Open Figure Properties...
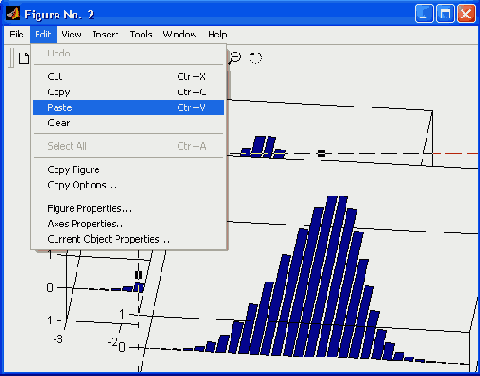The width and height of the screenshot is (480, 376). pos(128,208)
